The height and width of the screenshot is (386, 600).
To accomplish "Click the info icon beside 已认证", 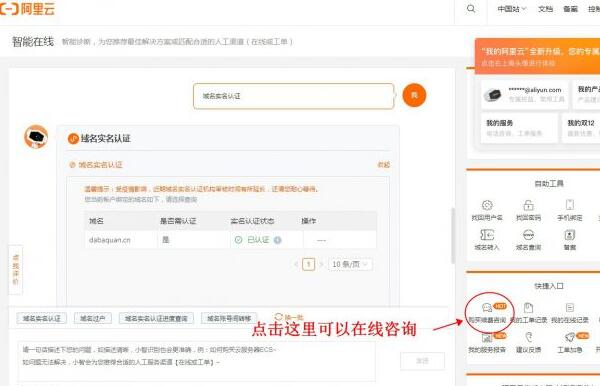I will 278,240.
